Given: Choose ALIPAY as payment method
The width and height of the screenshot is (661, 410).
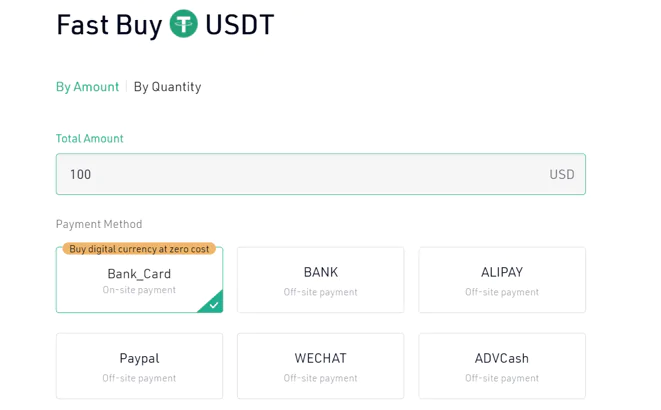Looking at the screenshot, I should coord(502,280).
